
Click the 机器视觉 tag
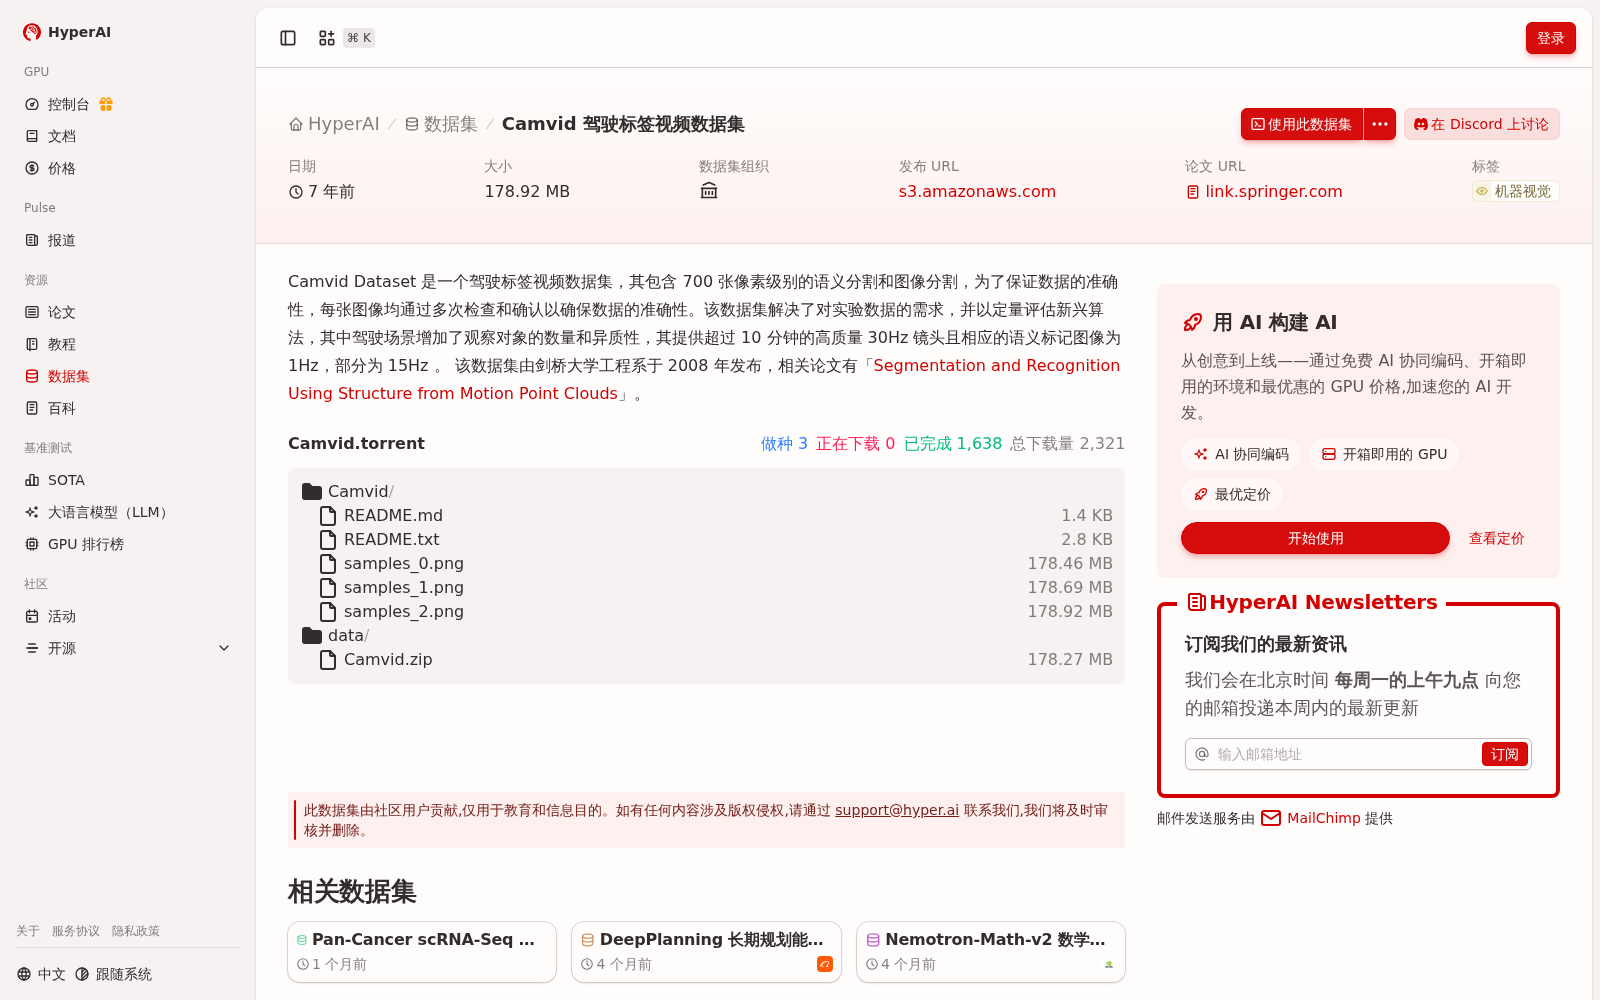1515,191
